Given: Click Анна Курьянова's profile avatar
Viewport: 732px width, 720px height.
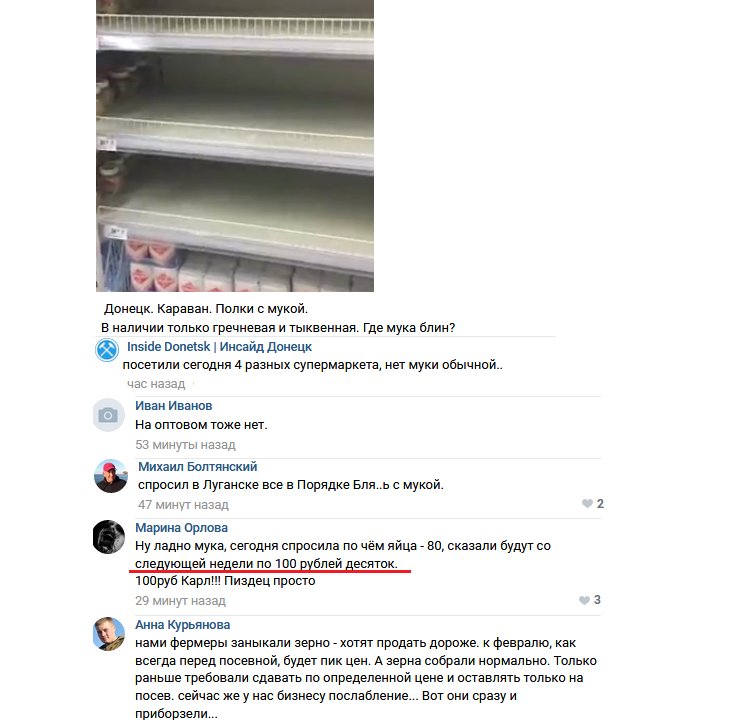Looking at the screenshot, I should [x=109, y=634].
